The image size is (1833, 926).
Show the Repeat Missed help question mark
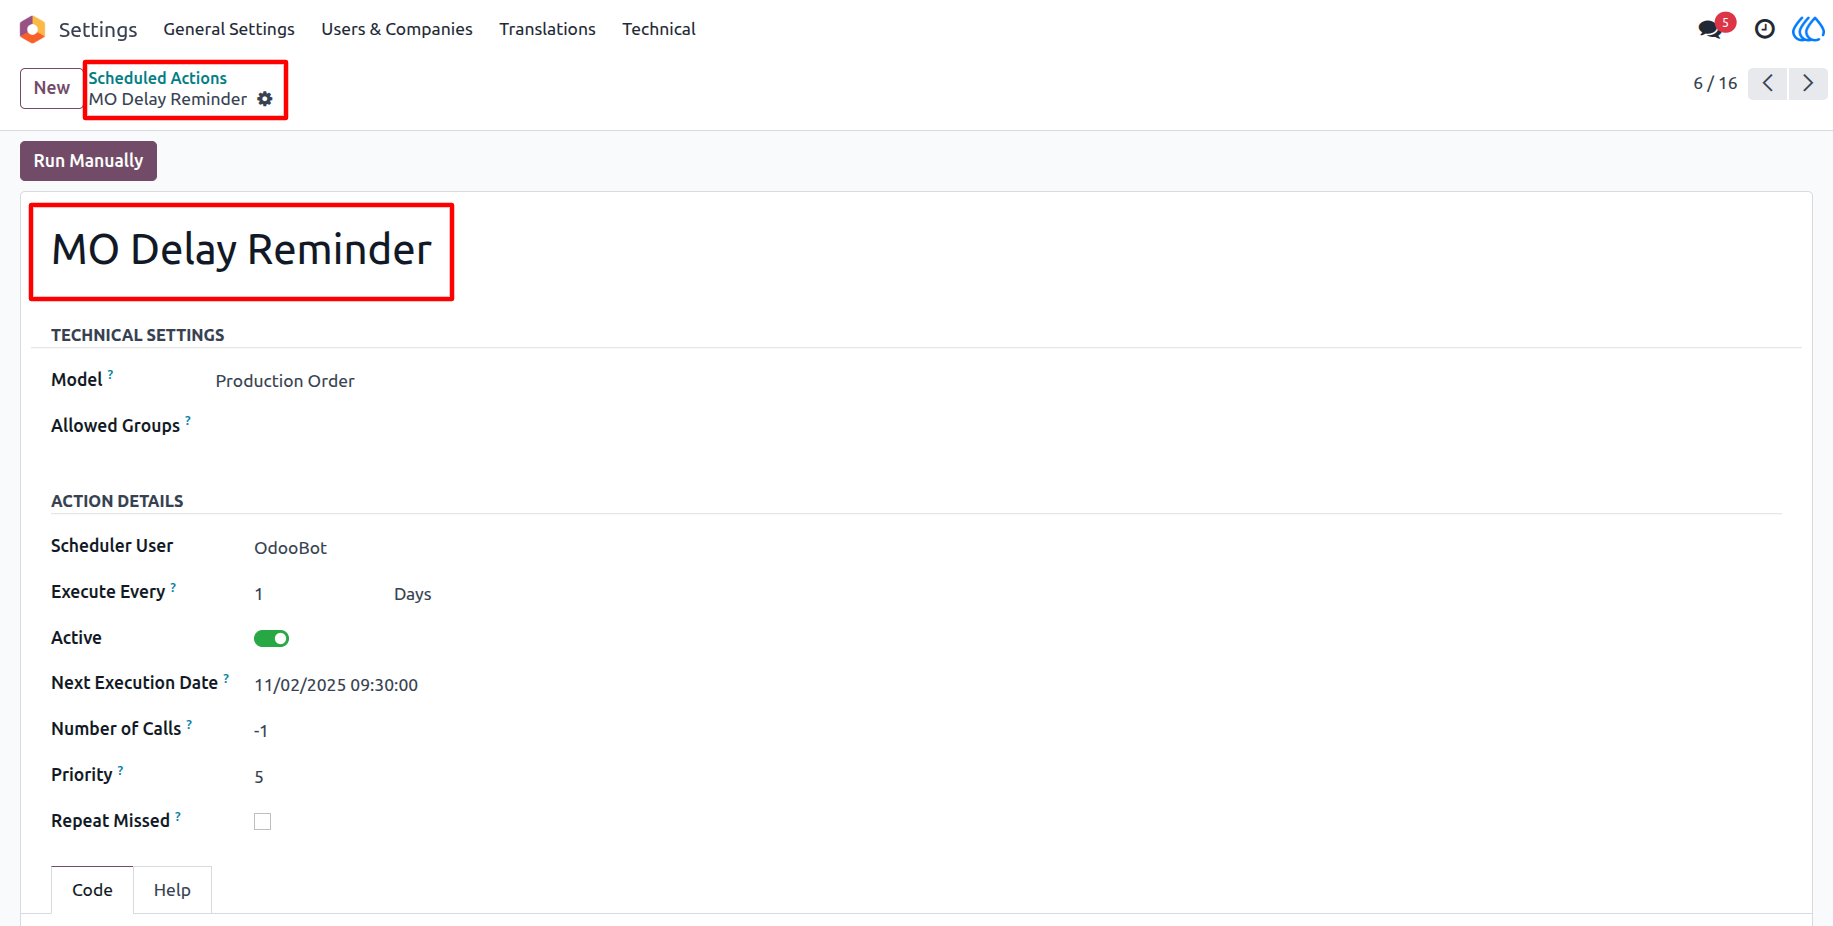[178, 816]
